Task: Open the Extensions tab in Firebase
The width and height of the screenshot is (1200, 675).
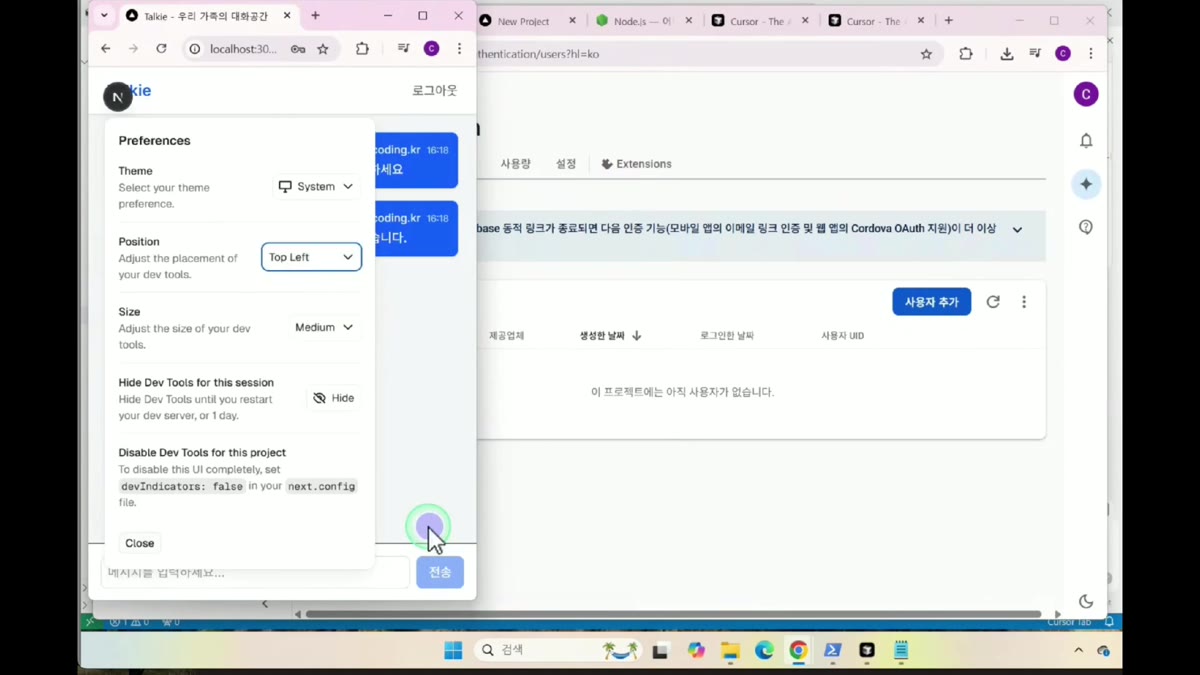Action: pyautogui.click(x=636, y=164)
